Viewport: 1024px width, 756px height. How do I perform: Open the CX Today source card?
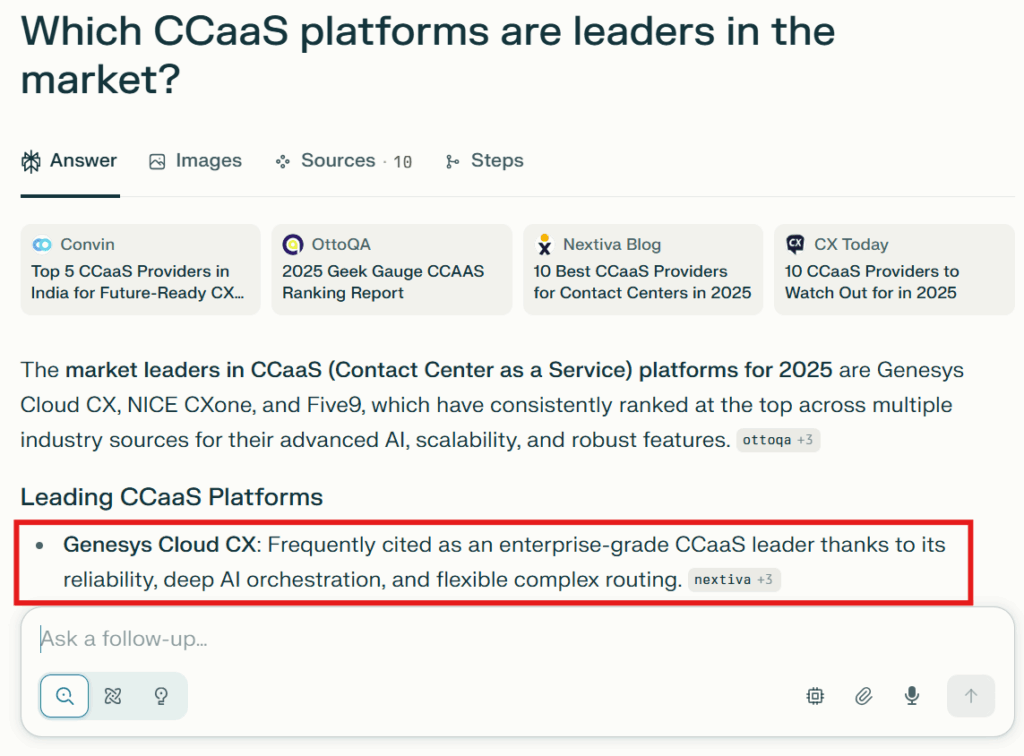[x=894, y=269]
